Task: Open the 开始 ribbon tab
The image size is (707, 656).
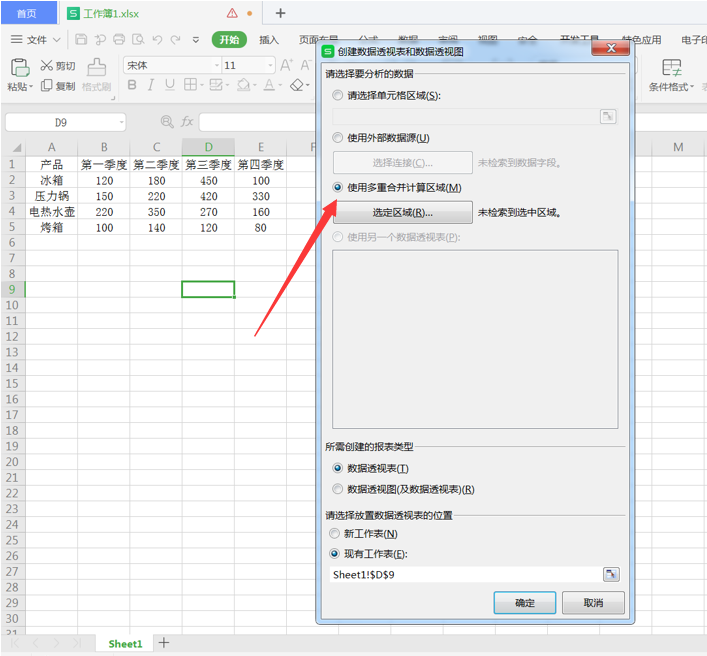Action: 230,40
